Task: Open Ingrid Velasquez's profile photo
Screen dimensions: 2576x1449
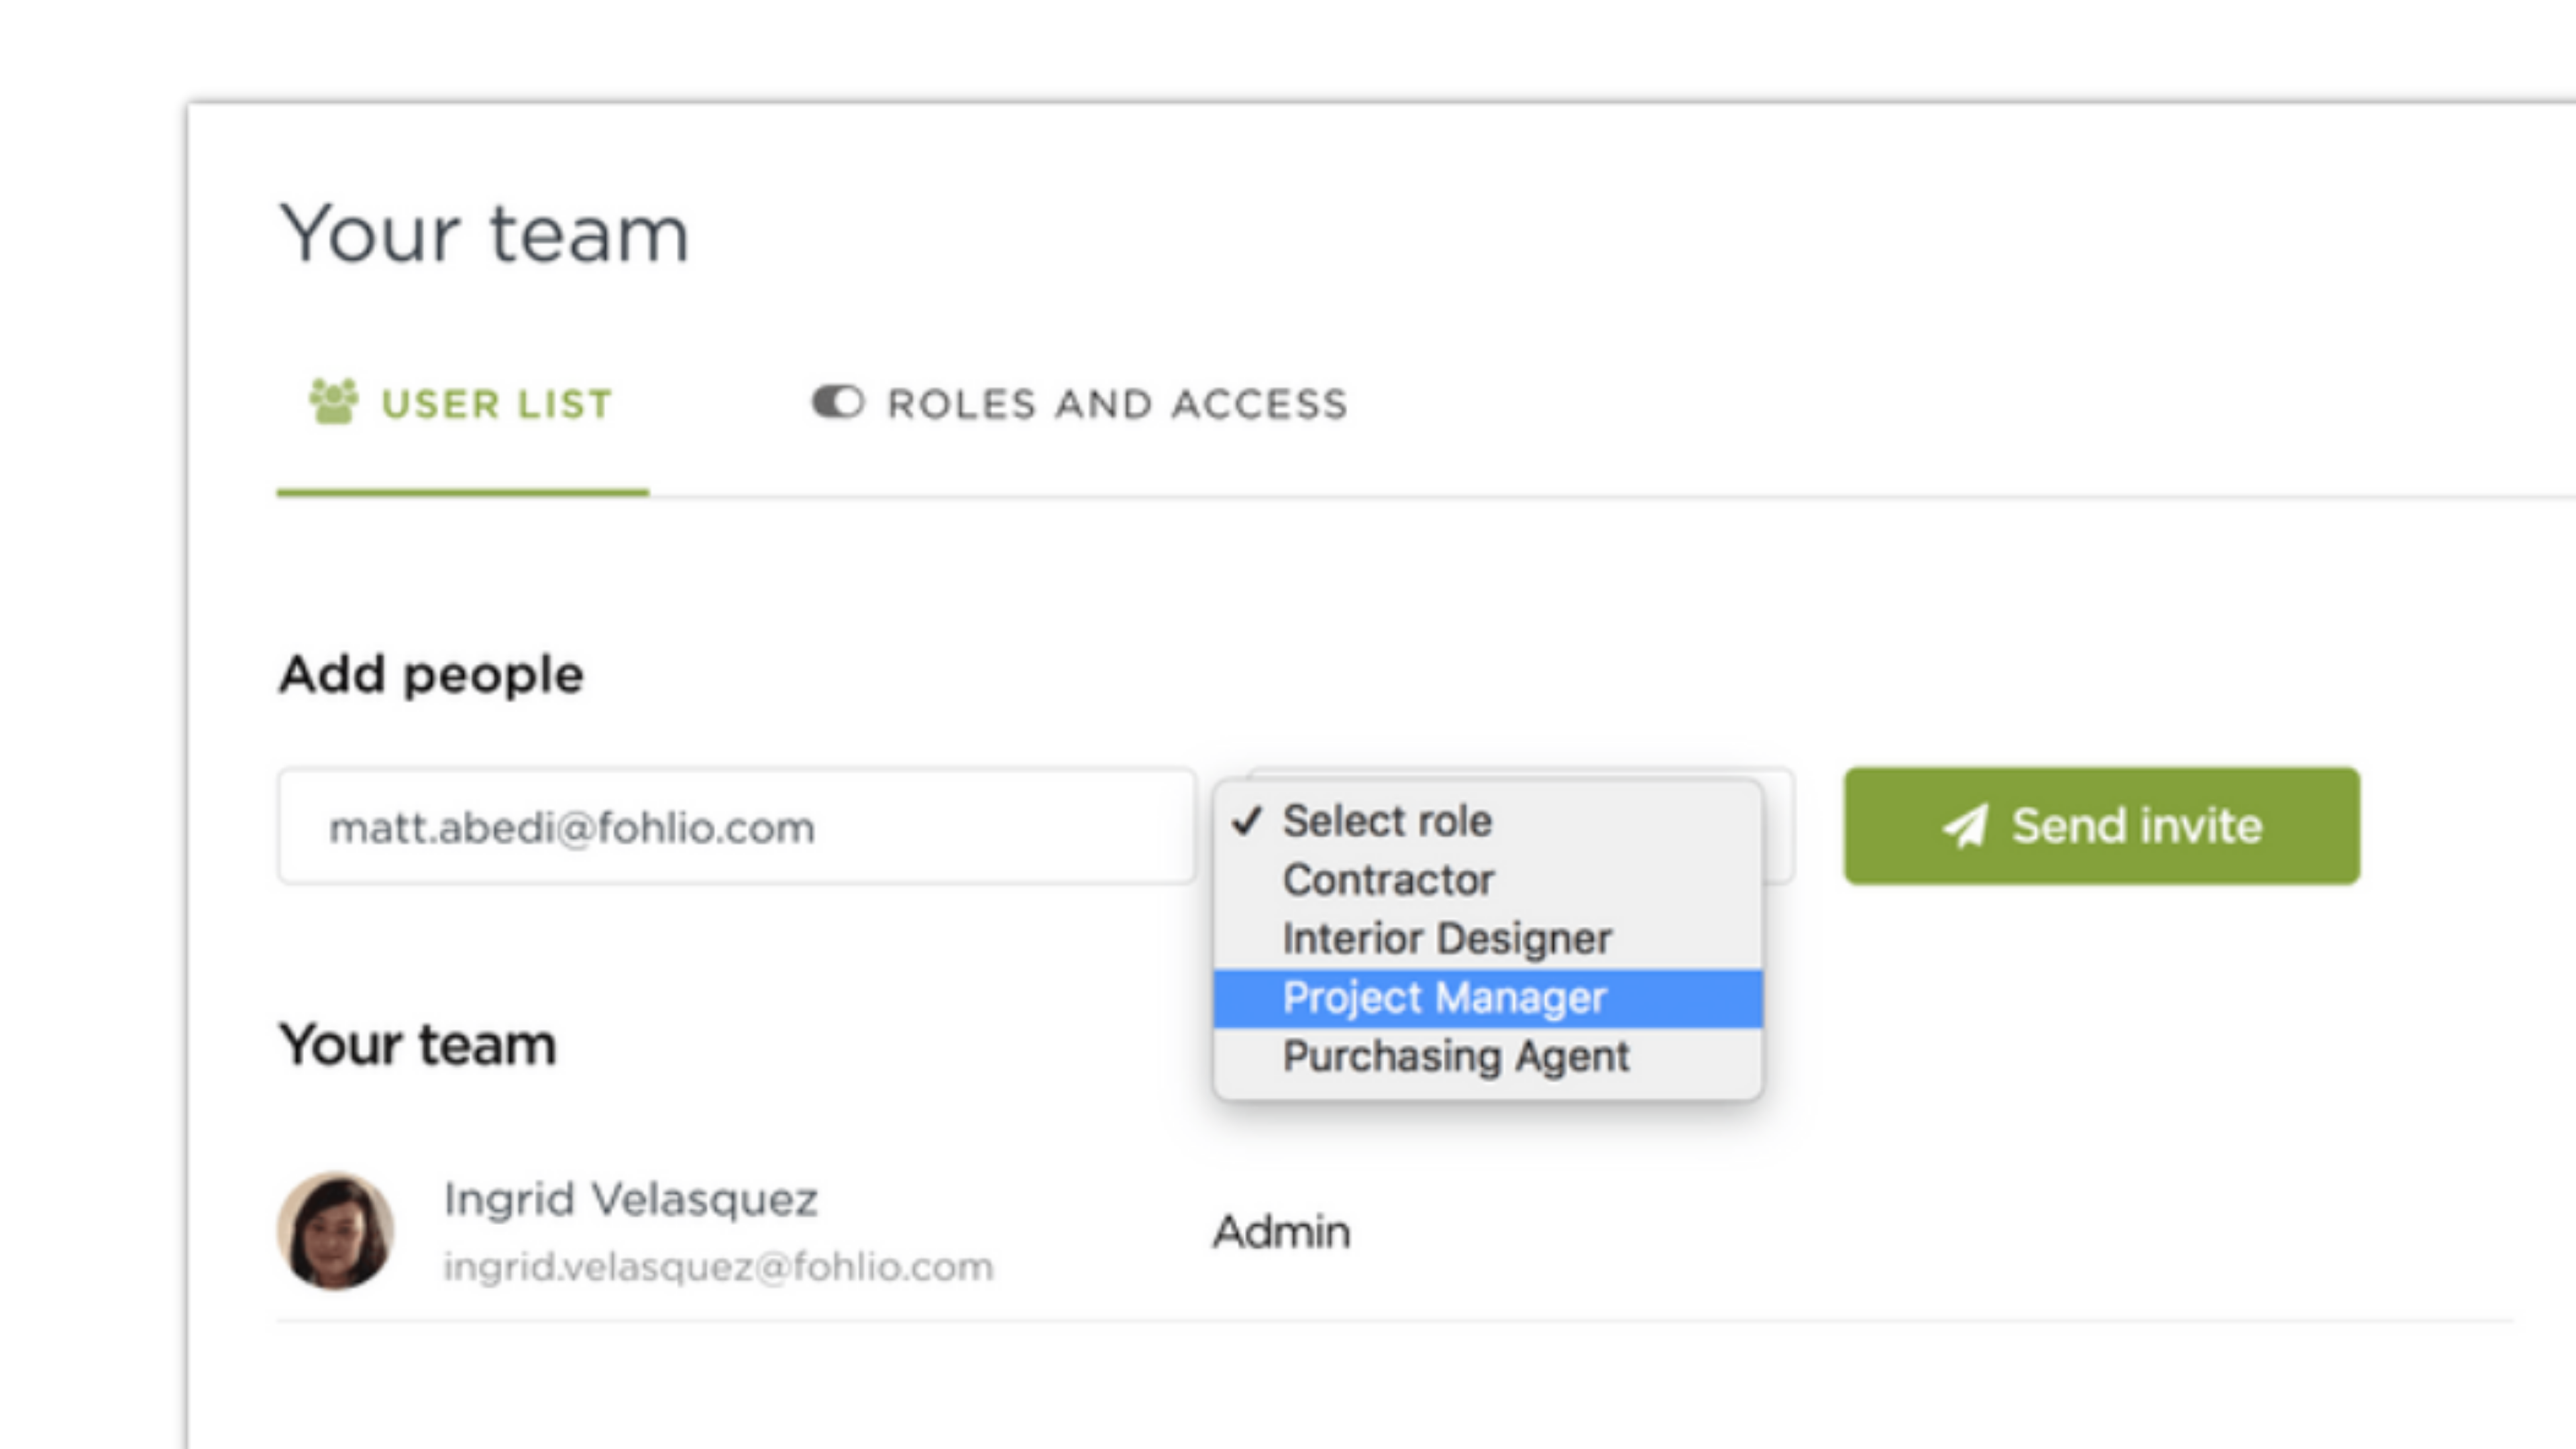Action: pyautogui.click(x=335, y=1230)
